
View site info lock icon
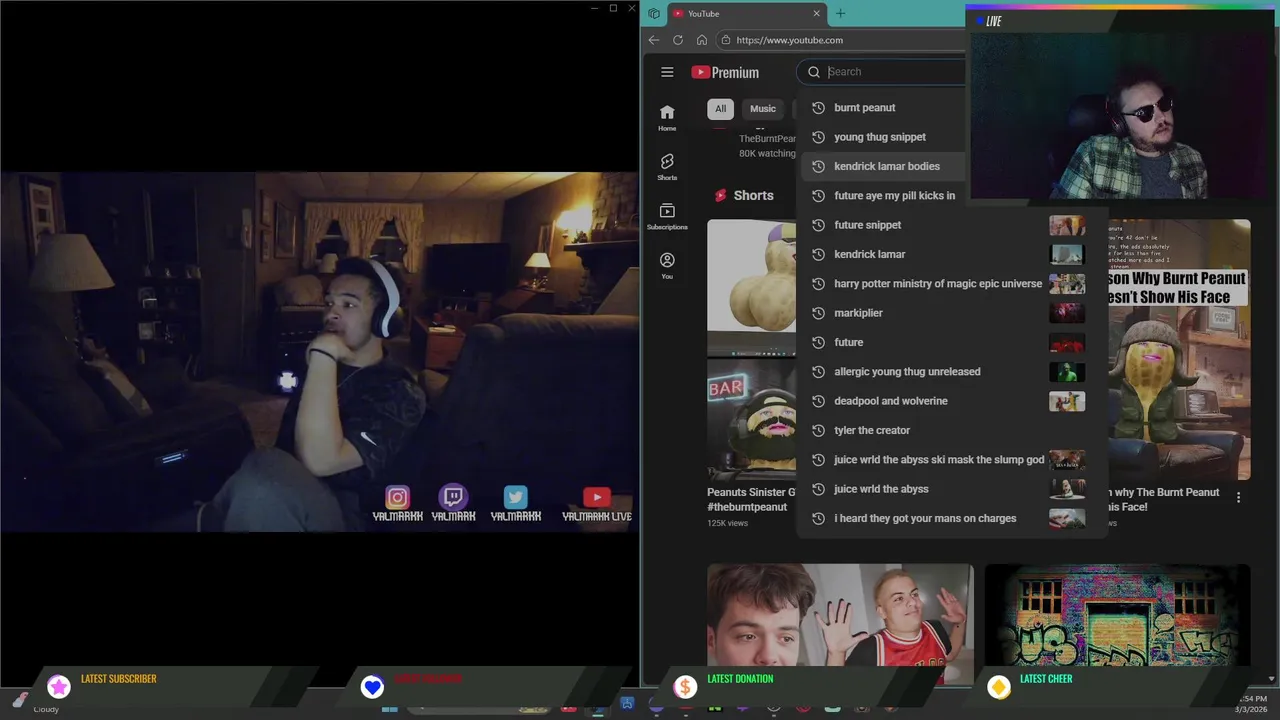[x=726, y=40]
